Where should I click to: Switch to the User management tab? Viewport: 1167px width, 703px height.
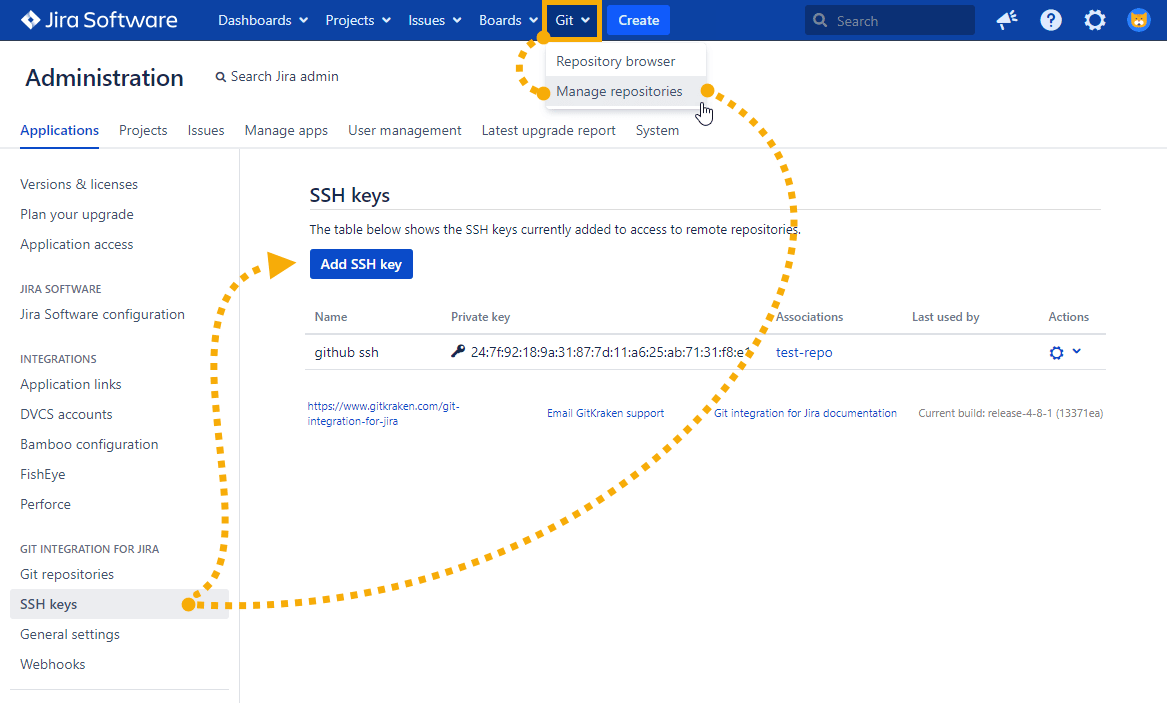(404, 131)
